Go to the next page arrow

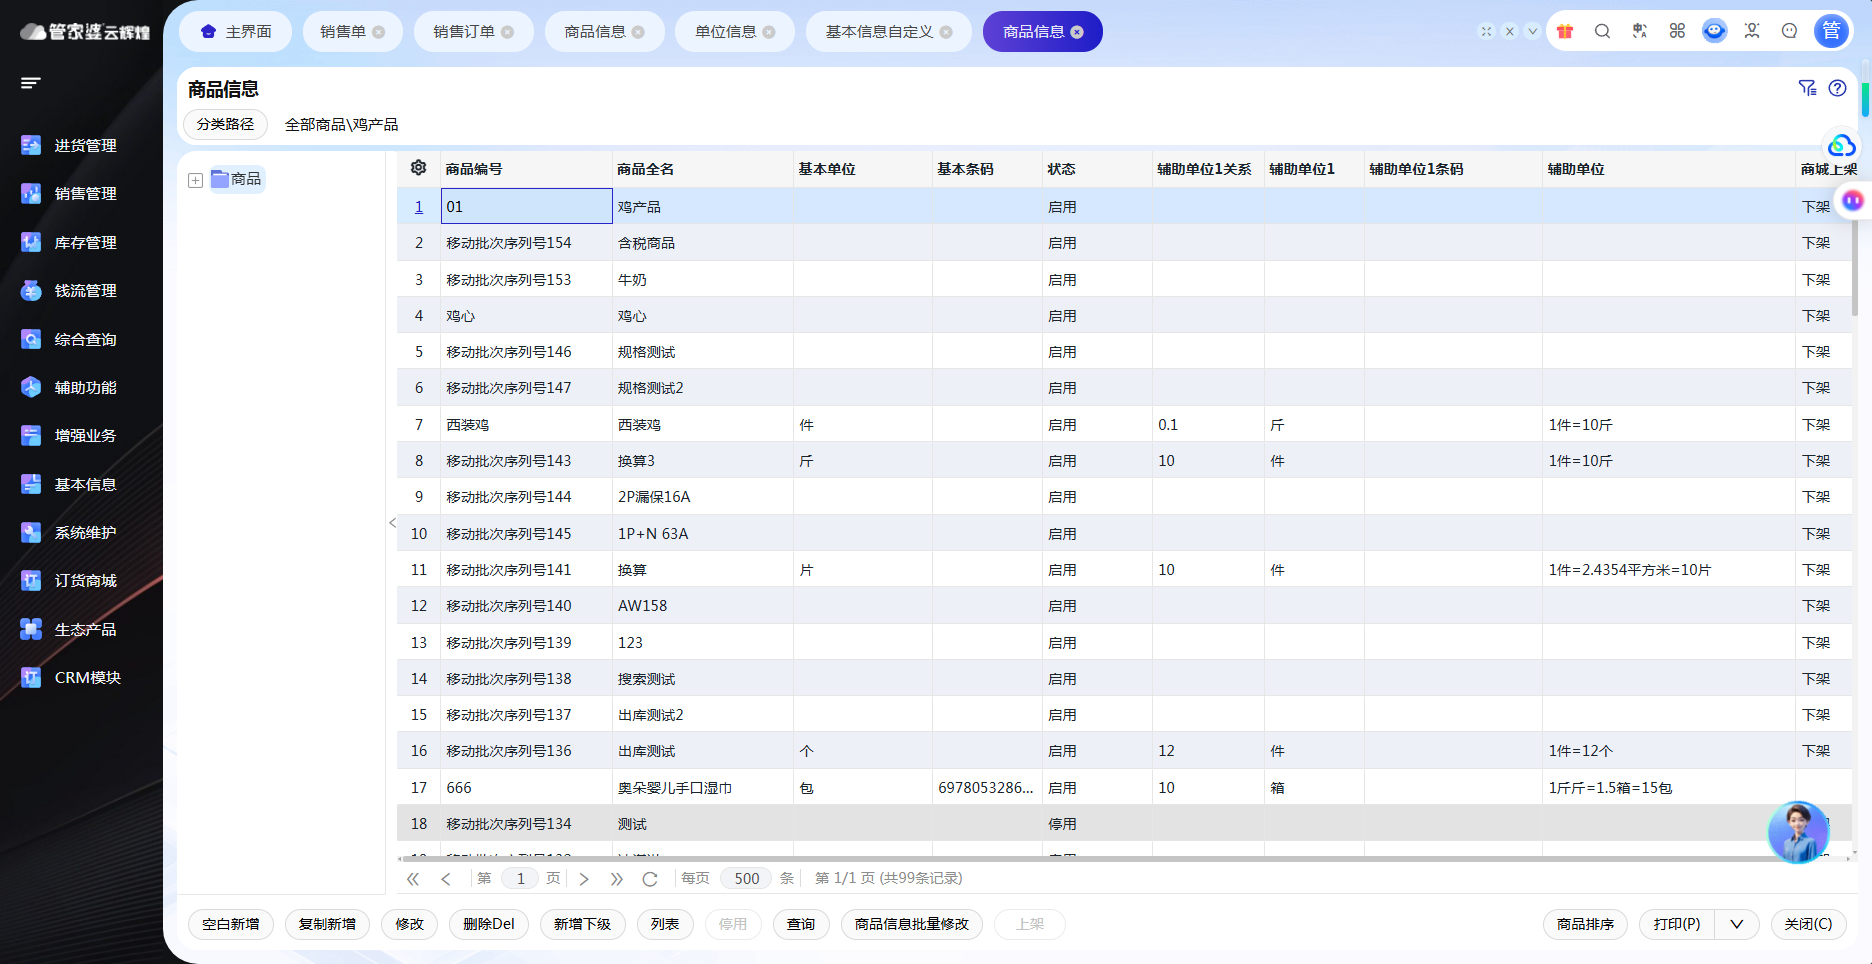(584, 879)
